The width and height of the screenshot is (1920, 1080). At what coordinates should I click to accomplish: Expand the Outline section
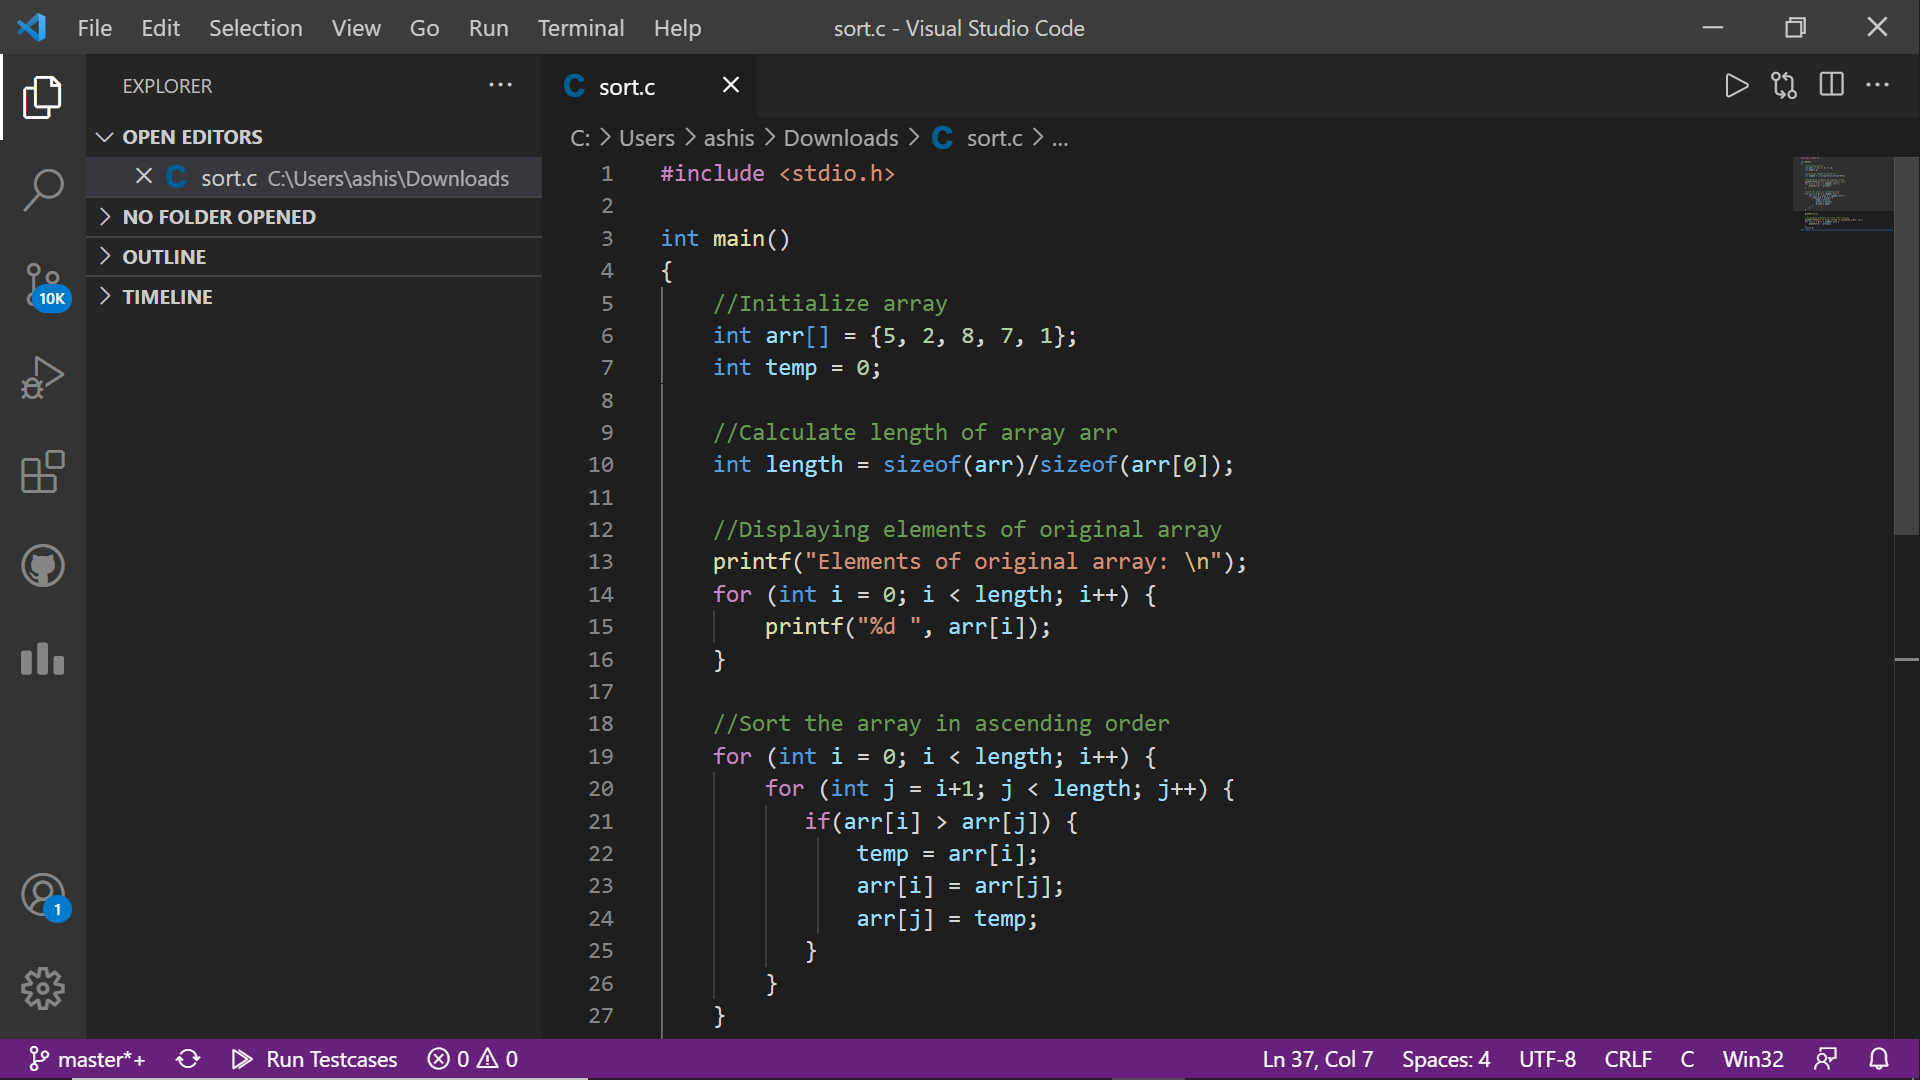(x=164, y=257)
